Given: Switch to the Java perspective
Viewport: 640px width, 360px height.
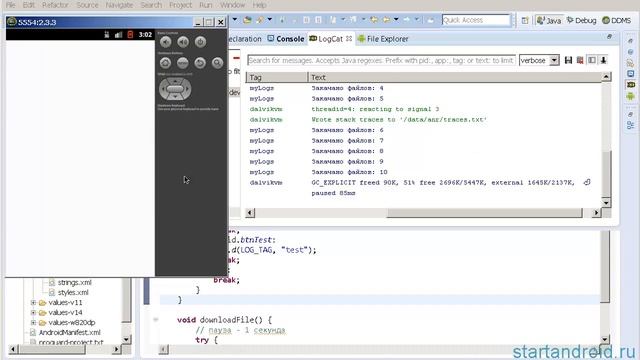Looking at the screenshot, I should pyautogui.click(x=549, y=20).
